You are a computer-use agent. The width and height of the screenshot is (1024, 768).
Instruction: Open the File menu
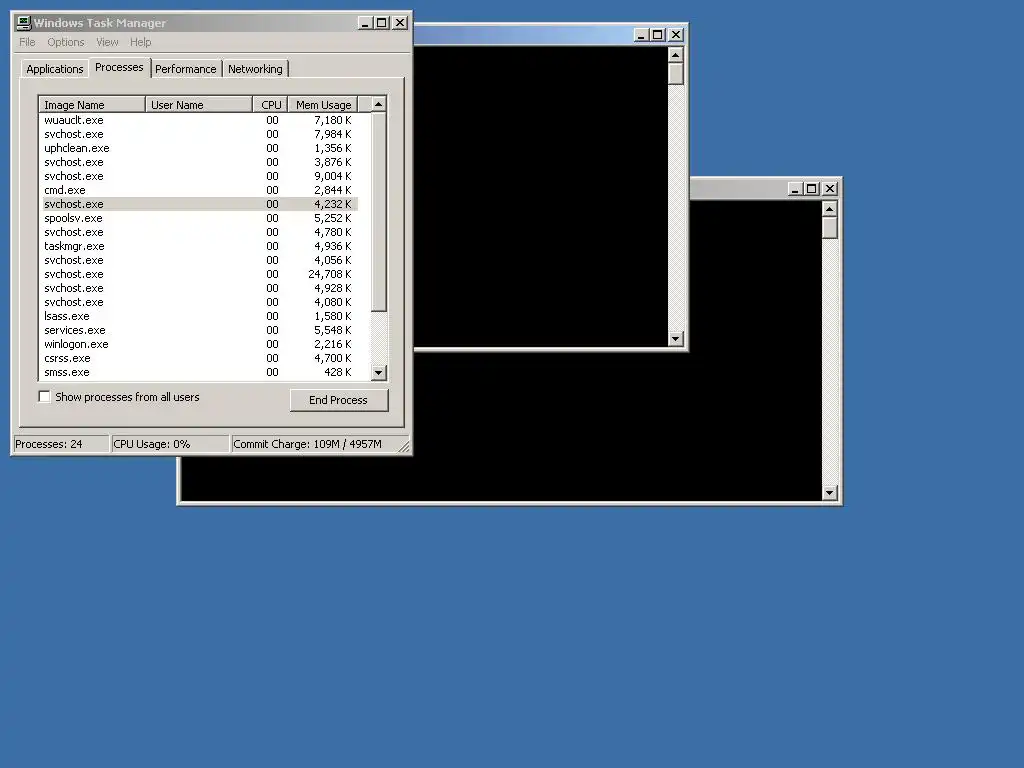[x=27, y=42]
